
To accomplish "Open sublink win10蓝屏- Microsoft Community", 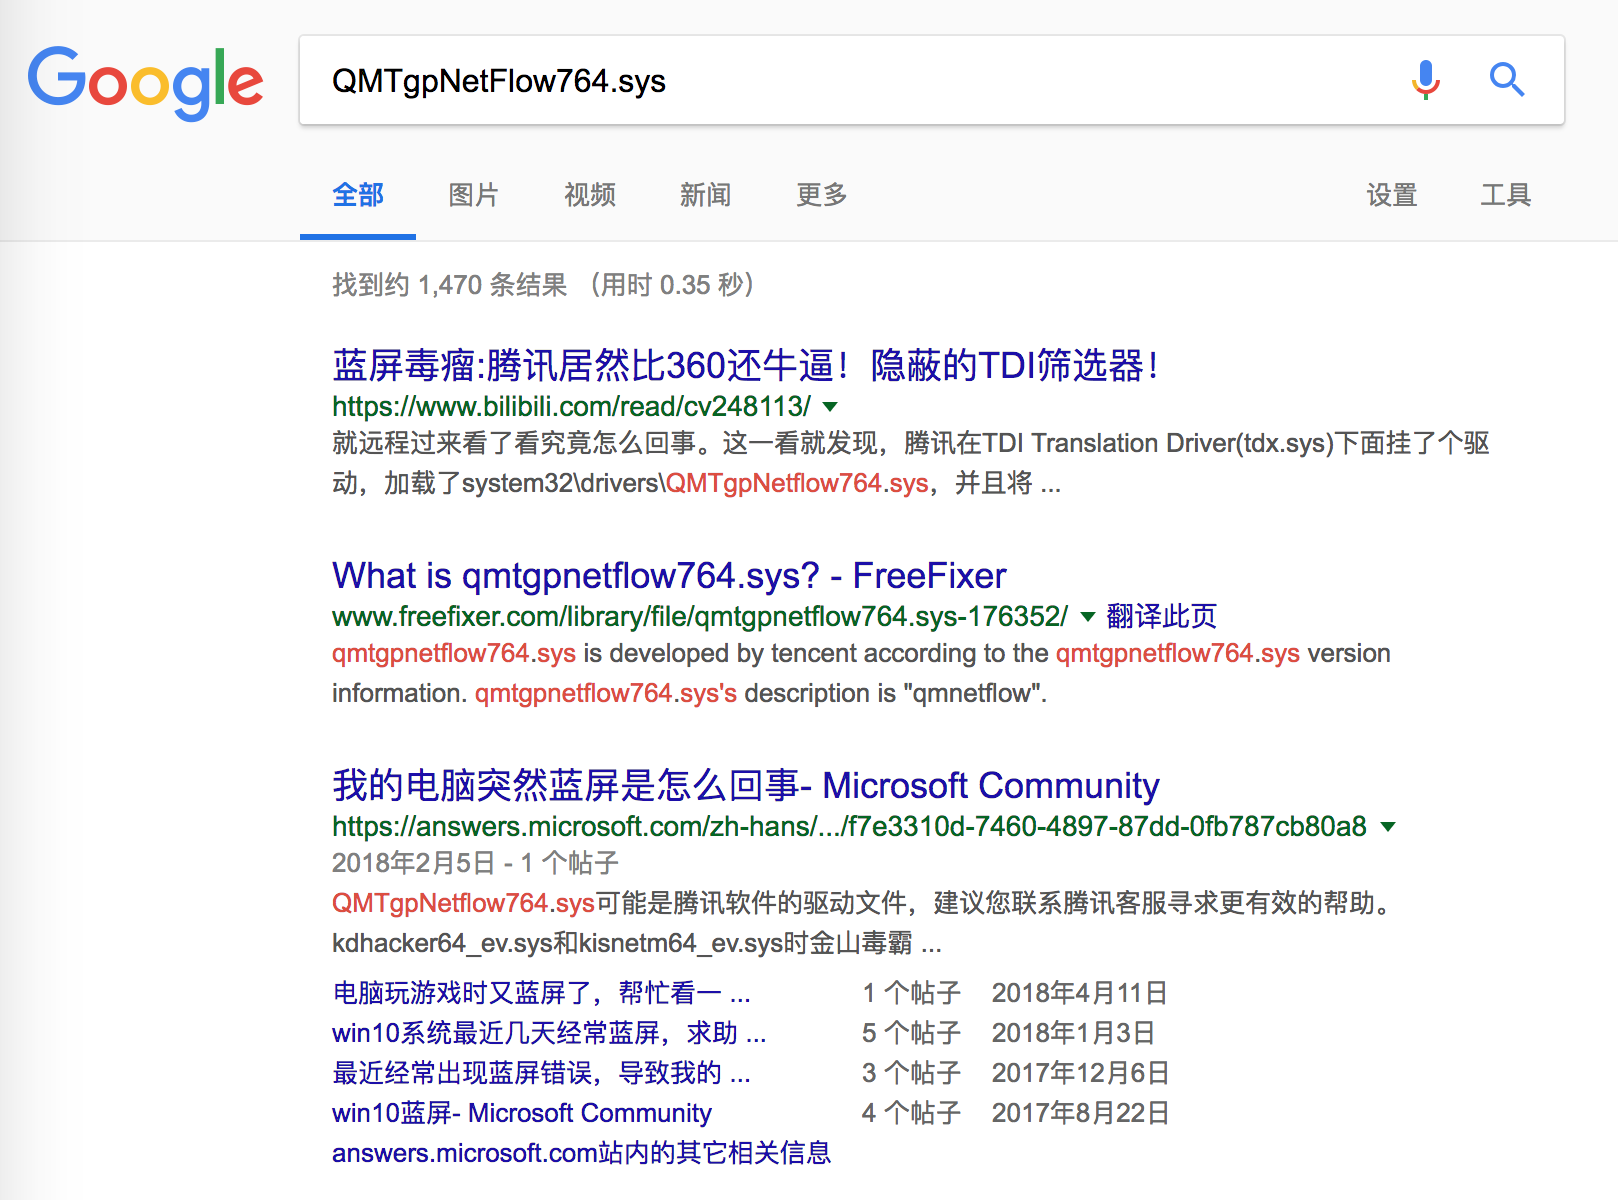I will (522, 1113).
